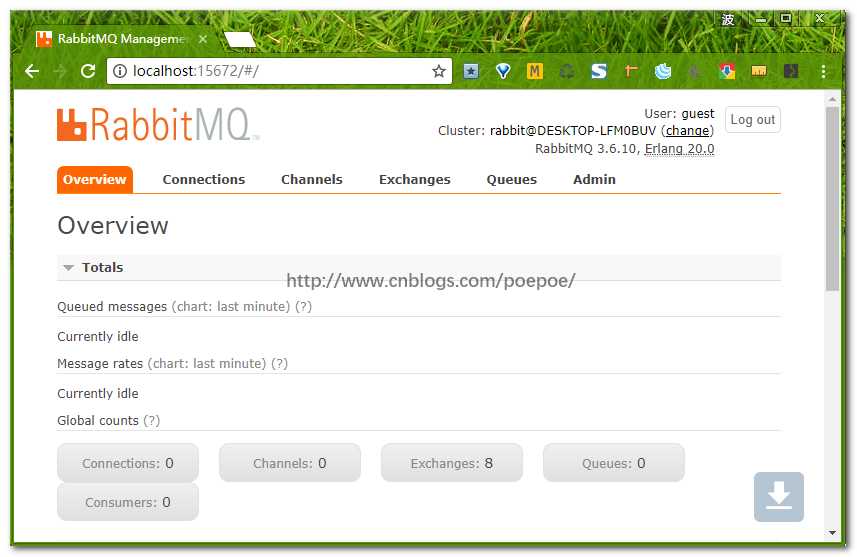Click the blue download arrow button
857x557 pixels.
pos(778,496)
